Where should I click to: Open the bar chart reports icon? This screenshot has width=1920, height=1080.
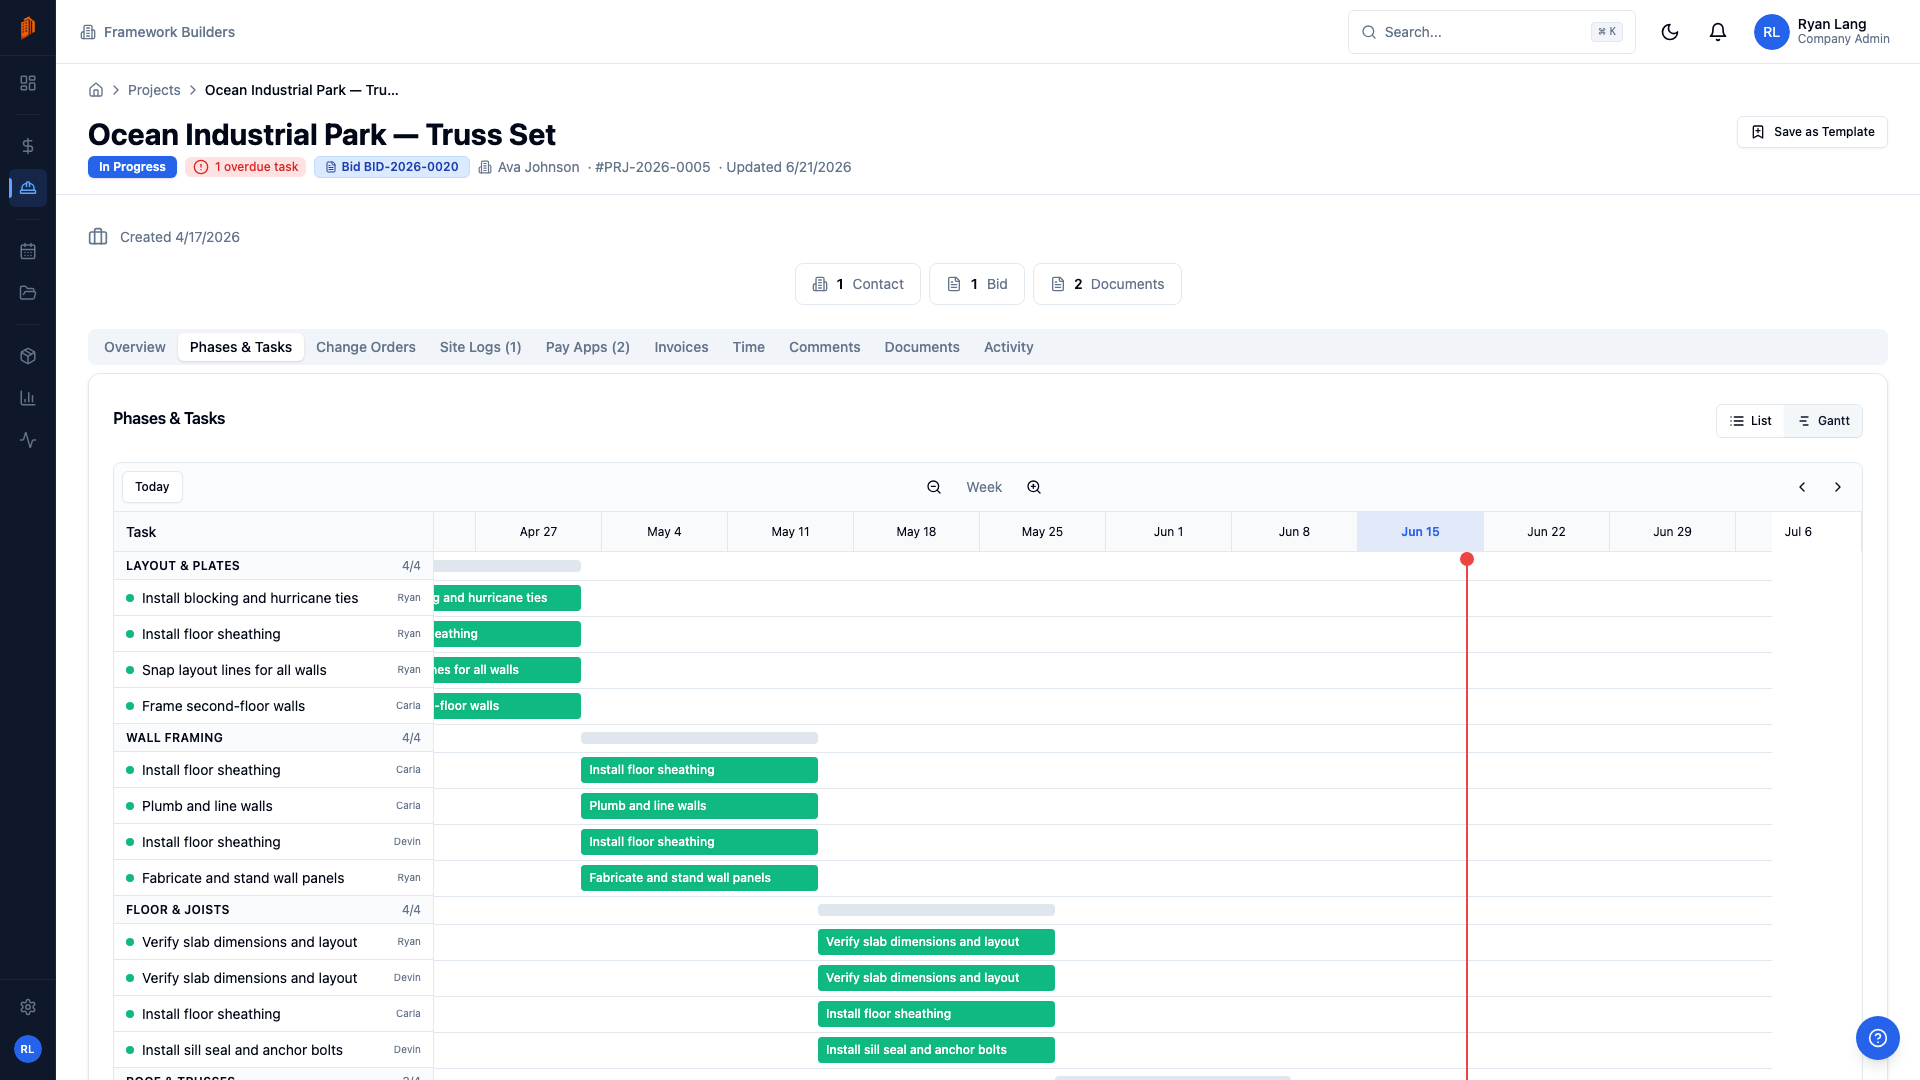click(28, 398)
